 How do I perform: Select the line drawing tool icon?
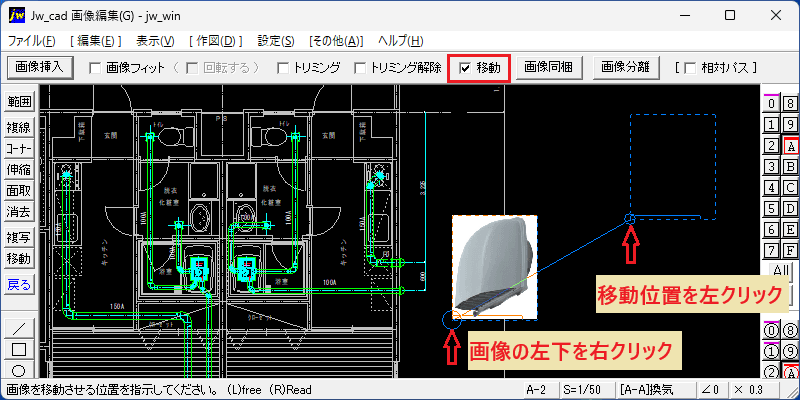point(19,327)
